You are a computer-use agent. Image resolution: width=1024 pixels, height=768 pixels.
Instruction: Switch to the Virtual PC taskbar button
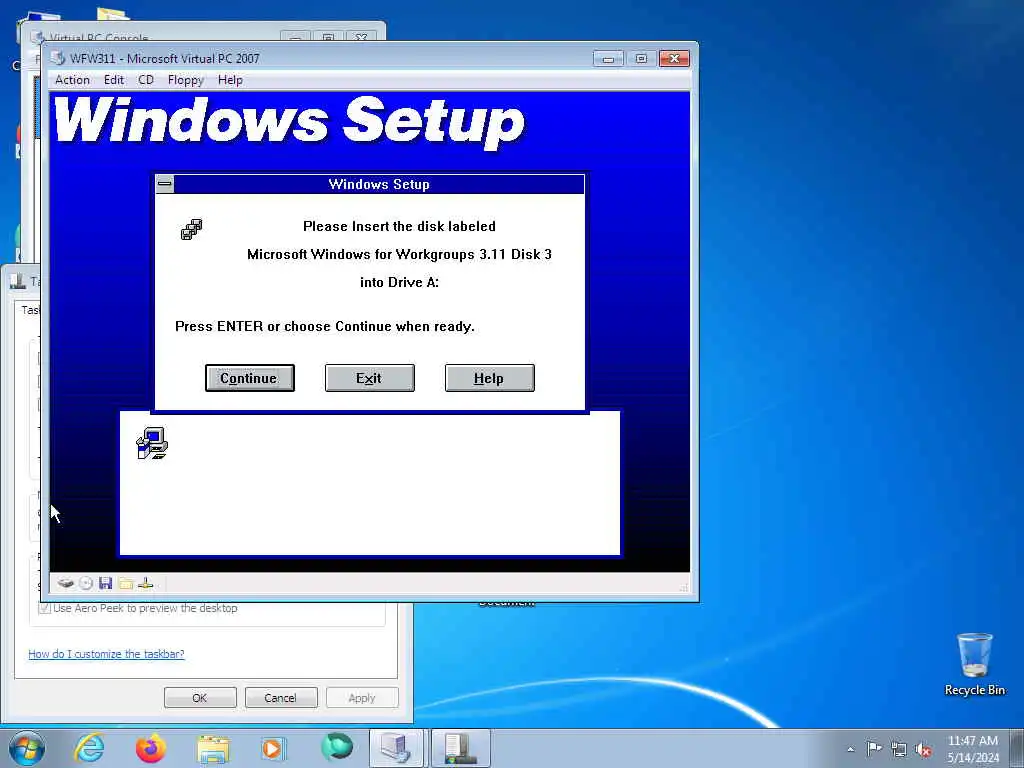click(397, 748)
